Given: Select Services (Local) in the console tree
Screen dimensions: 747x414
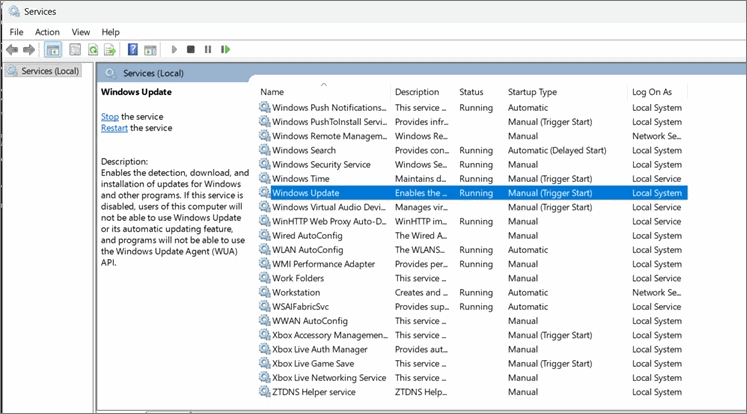Looking at the screenshot, I should 50,71.
